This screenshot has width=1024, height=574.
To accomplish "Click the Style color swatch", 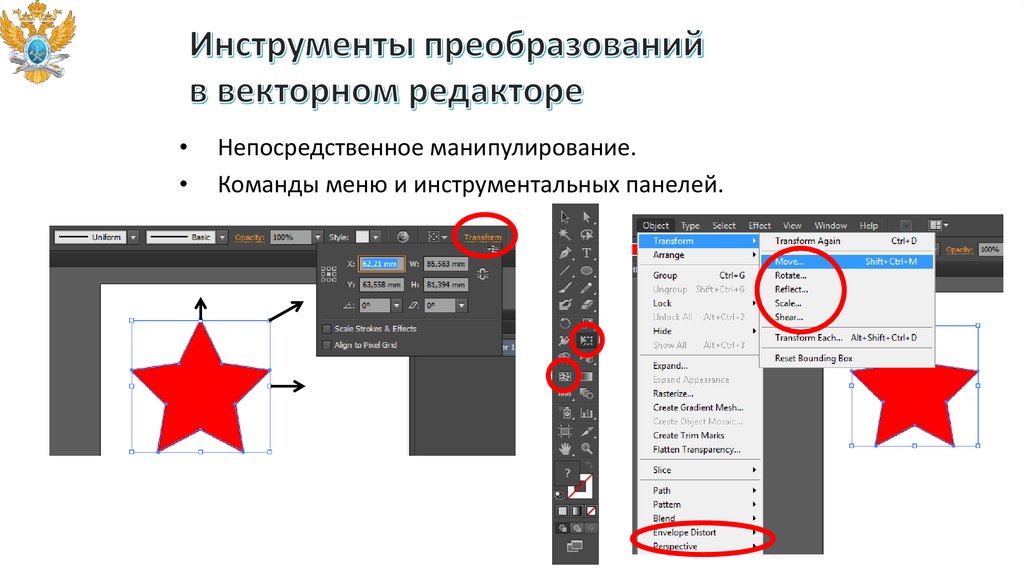I will [x=362, y=237].
